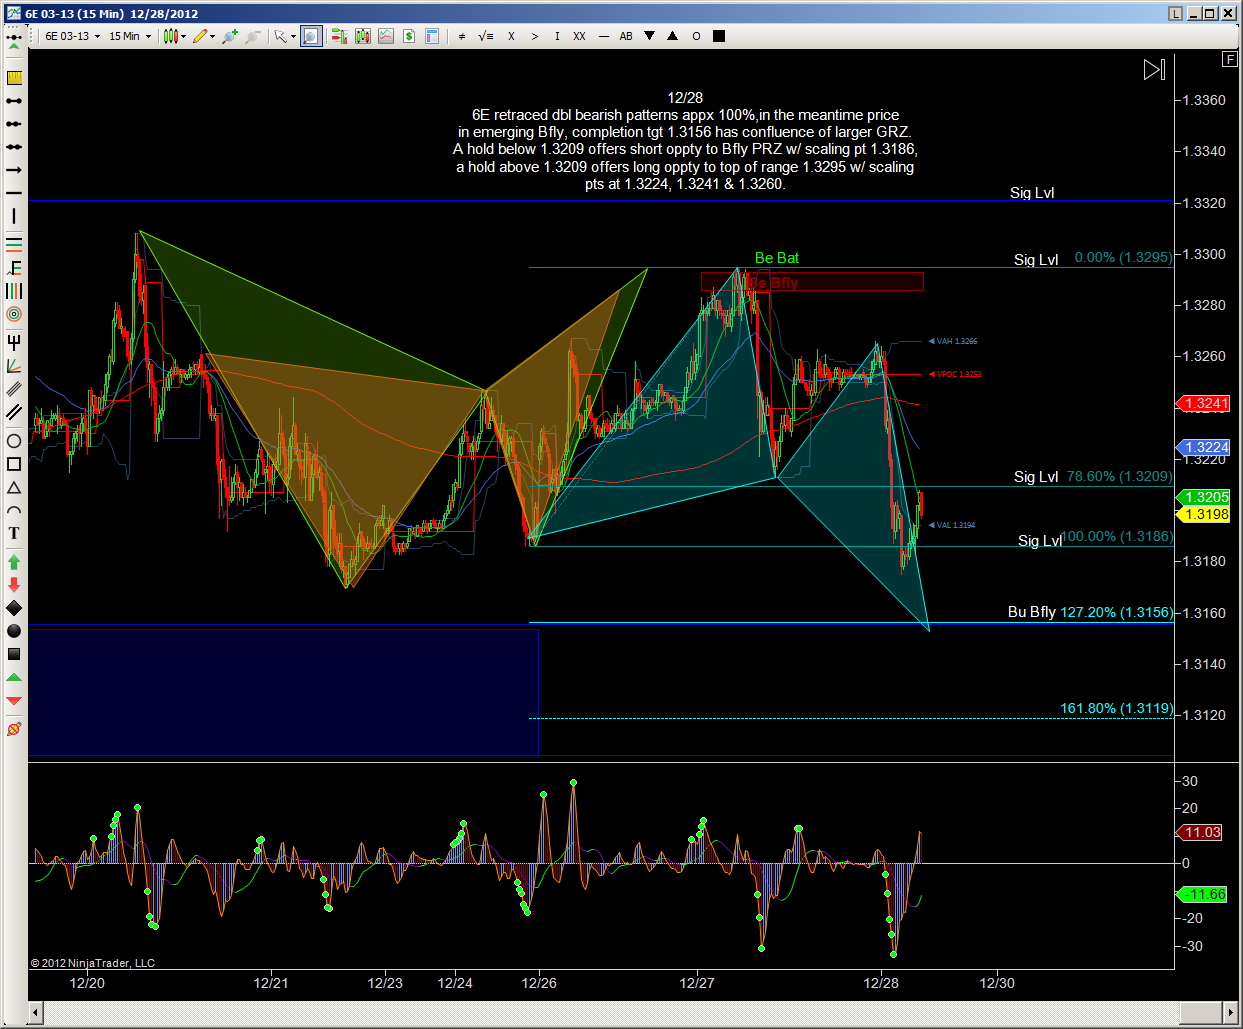Select the Ruler drawing tool
The height and width of the screenshot is (1029, 1243).
click(x=14, y=78)
